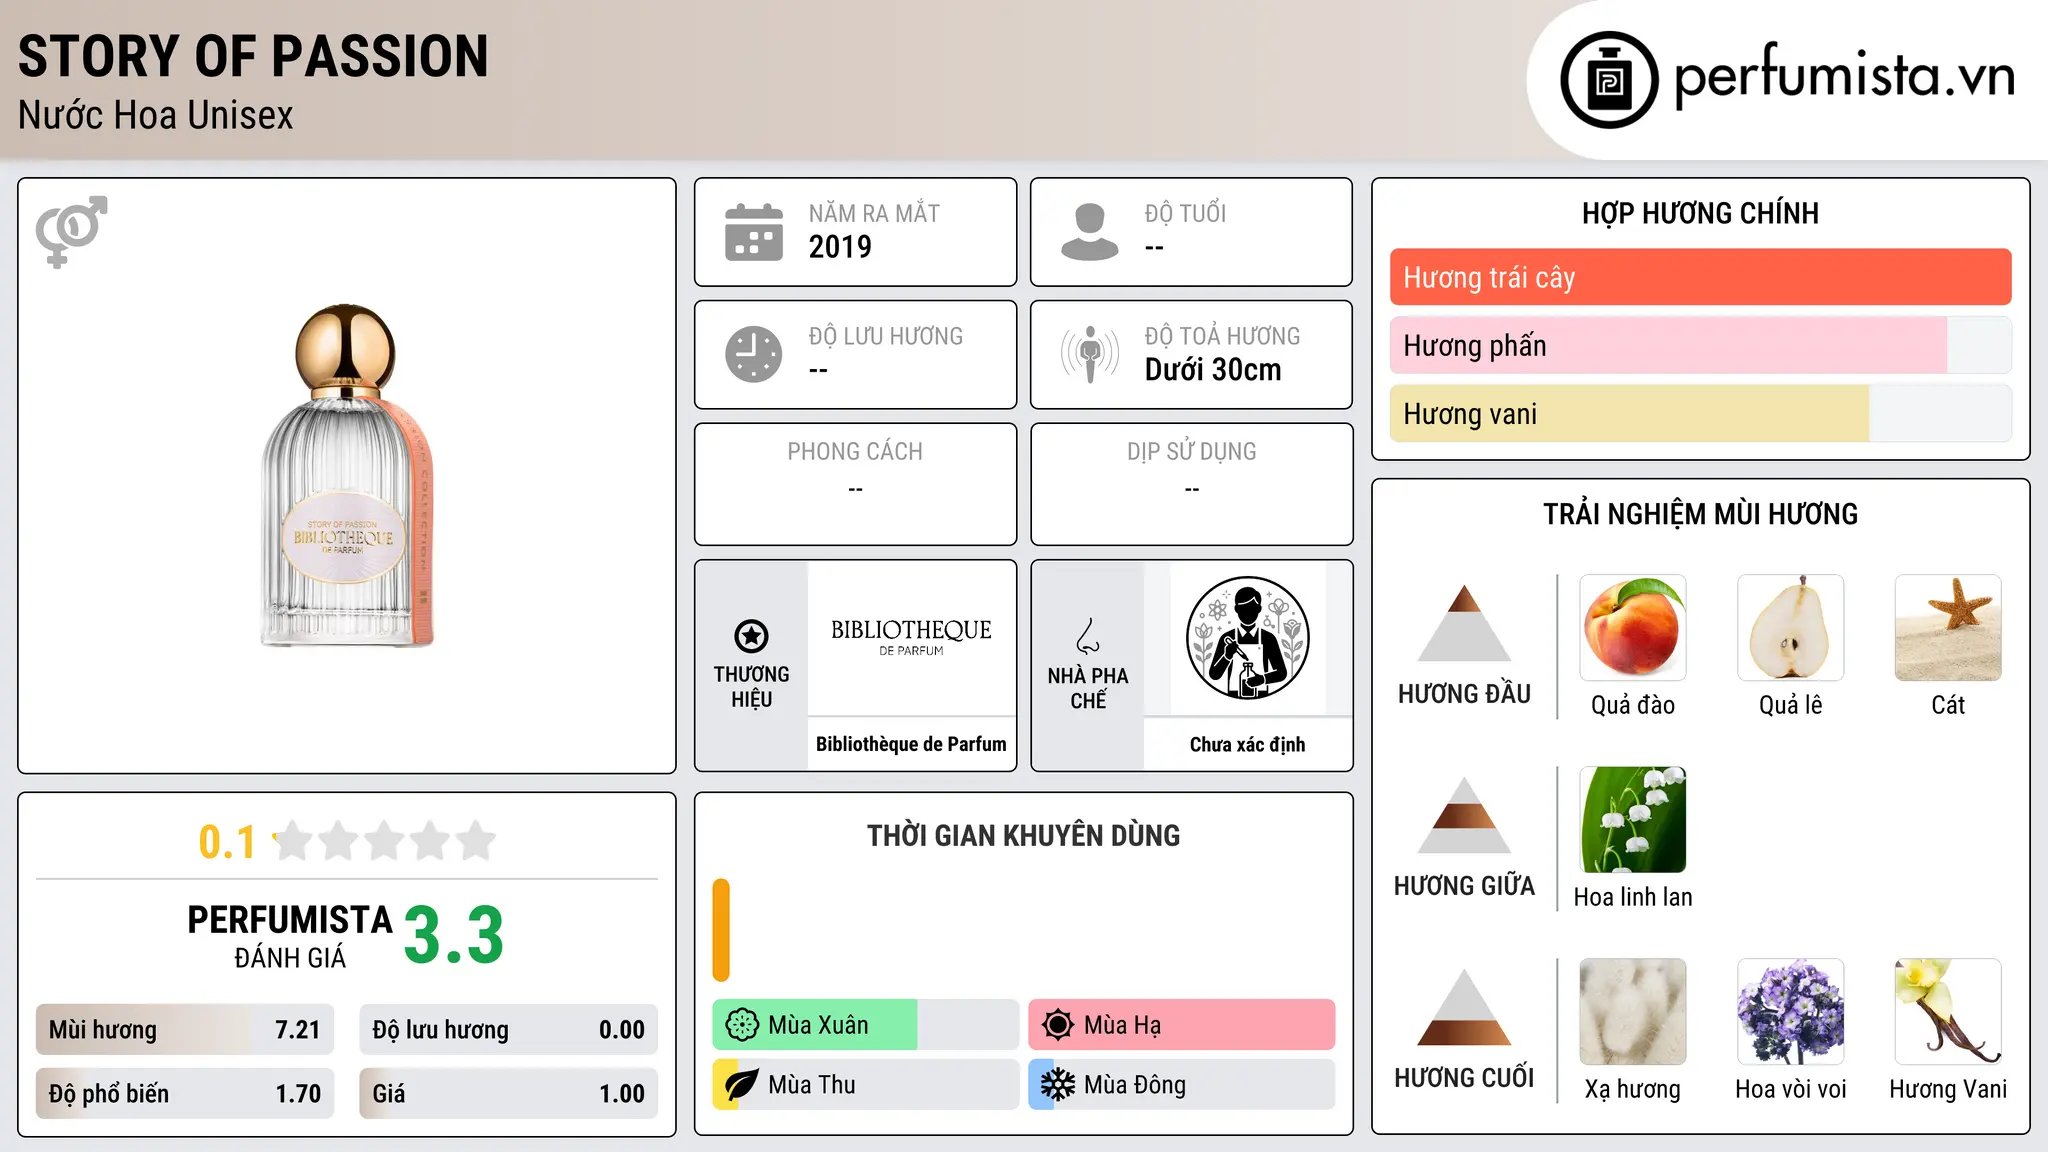Click the snowflake icon for Mùa Đông

[1058, 1085]
